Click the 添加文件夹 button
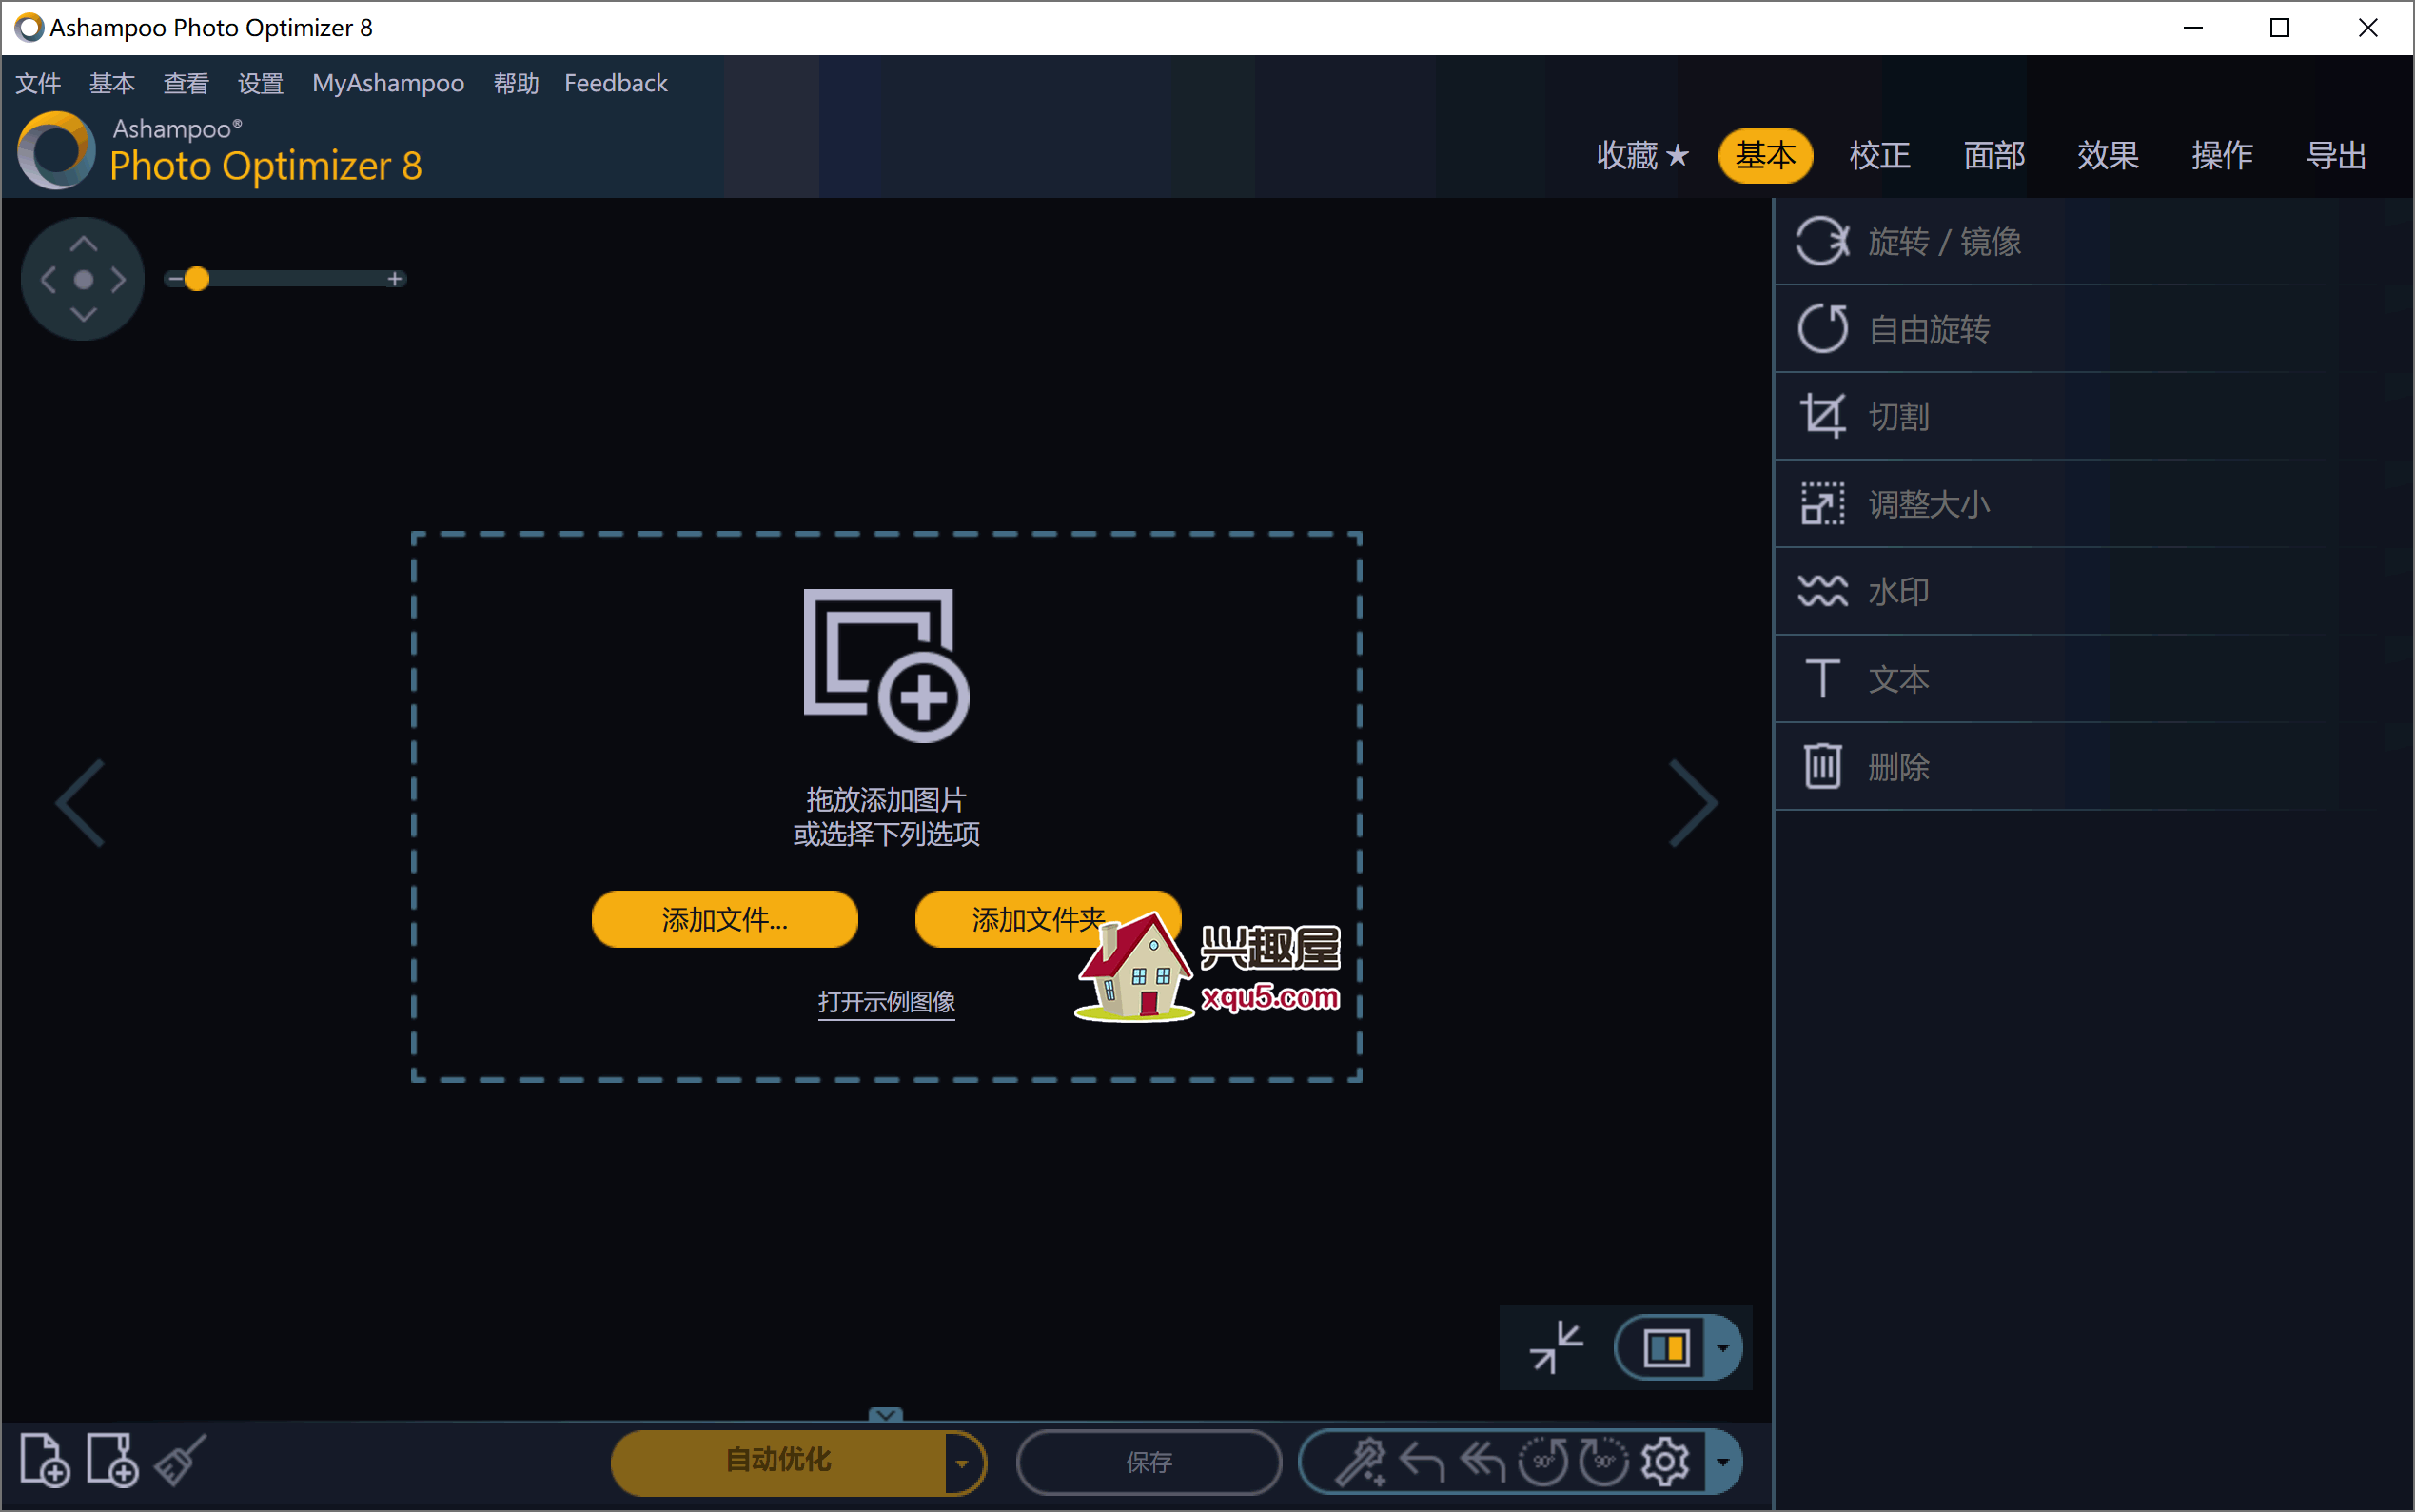Screen dimensions: 2415x1512 pyautogui.click(x=1047, y=919)
